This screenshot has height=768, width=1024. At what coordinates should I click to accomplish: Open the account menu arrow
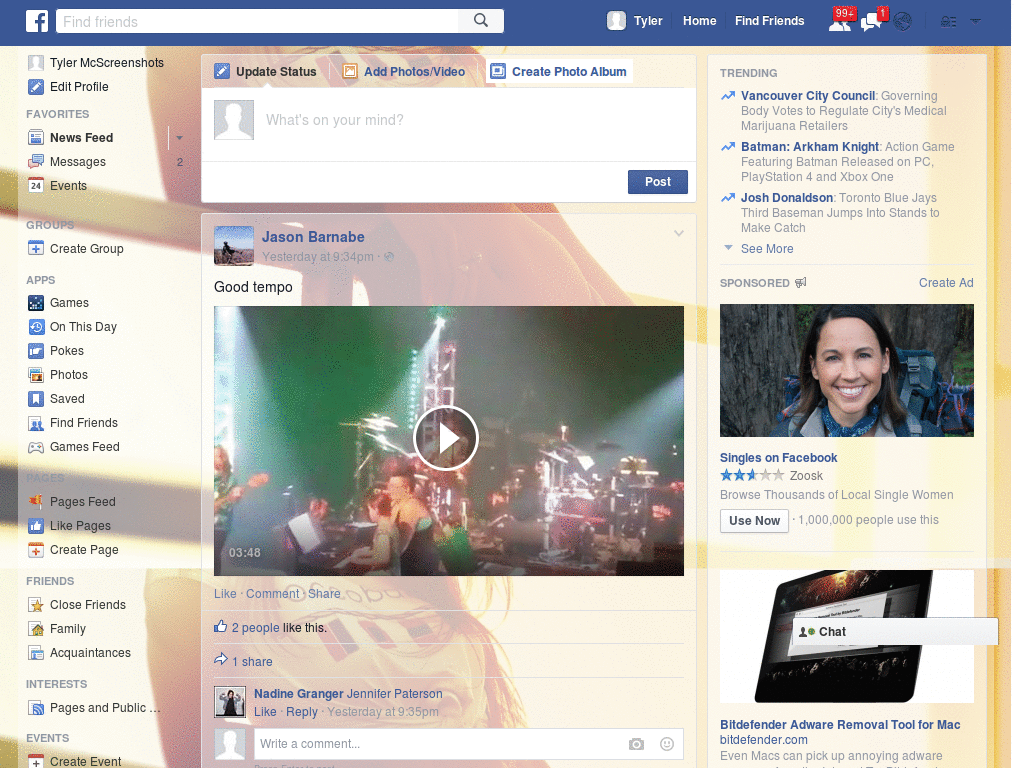click(976, 22)
